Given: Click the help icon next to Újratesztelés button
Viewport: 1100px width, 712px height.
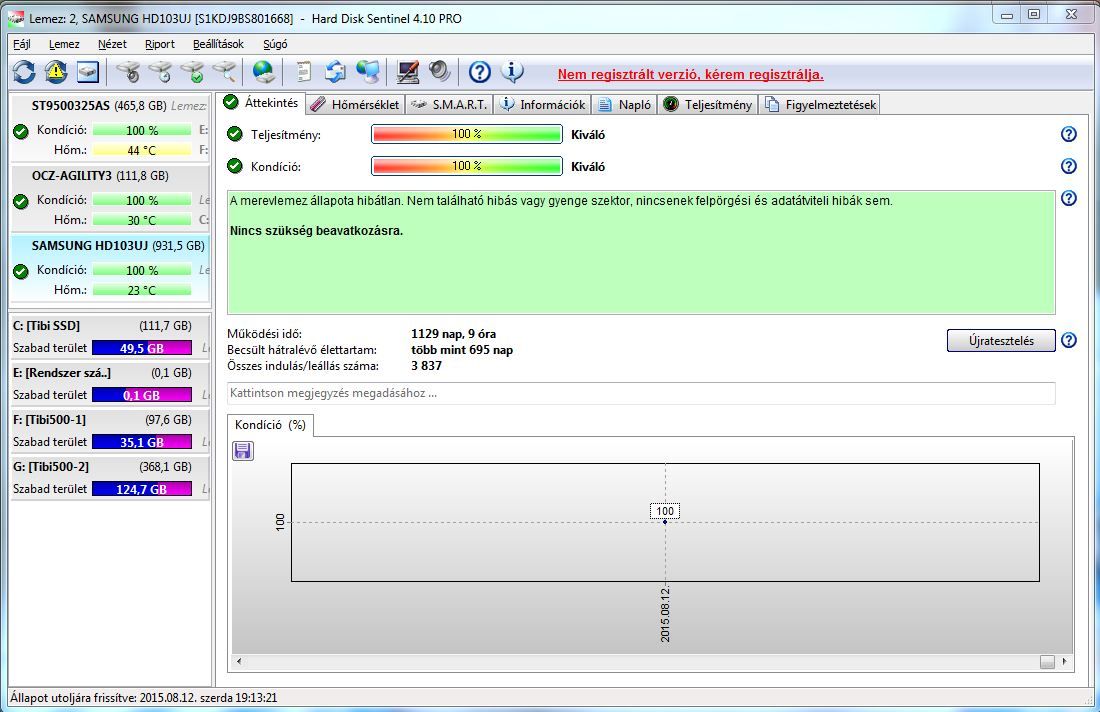Looking at the screenshot, I should [x=1068, y=340].
